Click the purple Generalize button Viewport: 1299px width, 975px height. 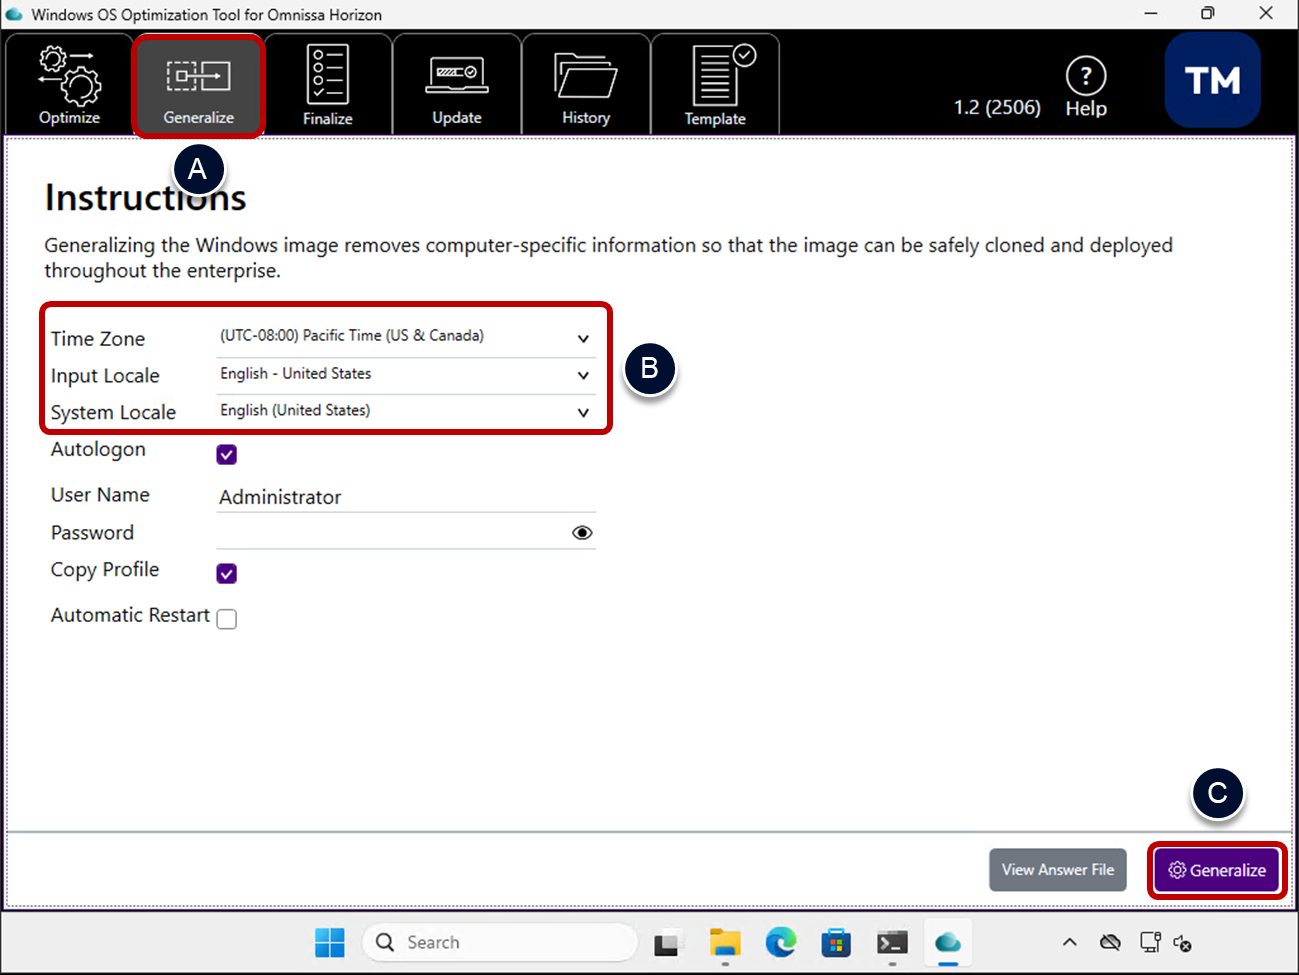(1217, 870)
